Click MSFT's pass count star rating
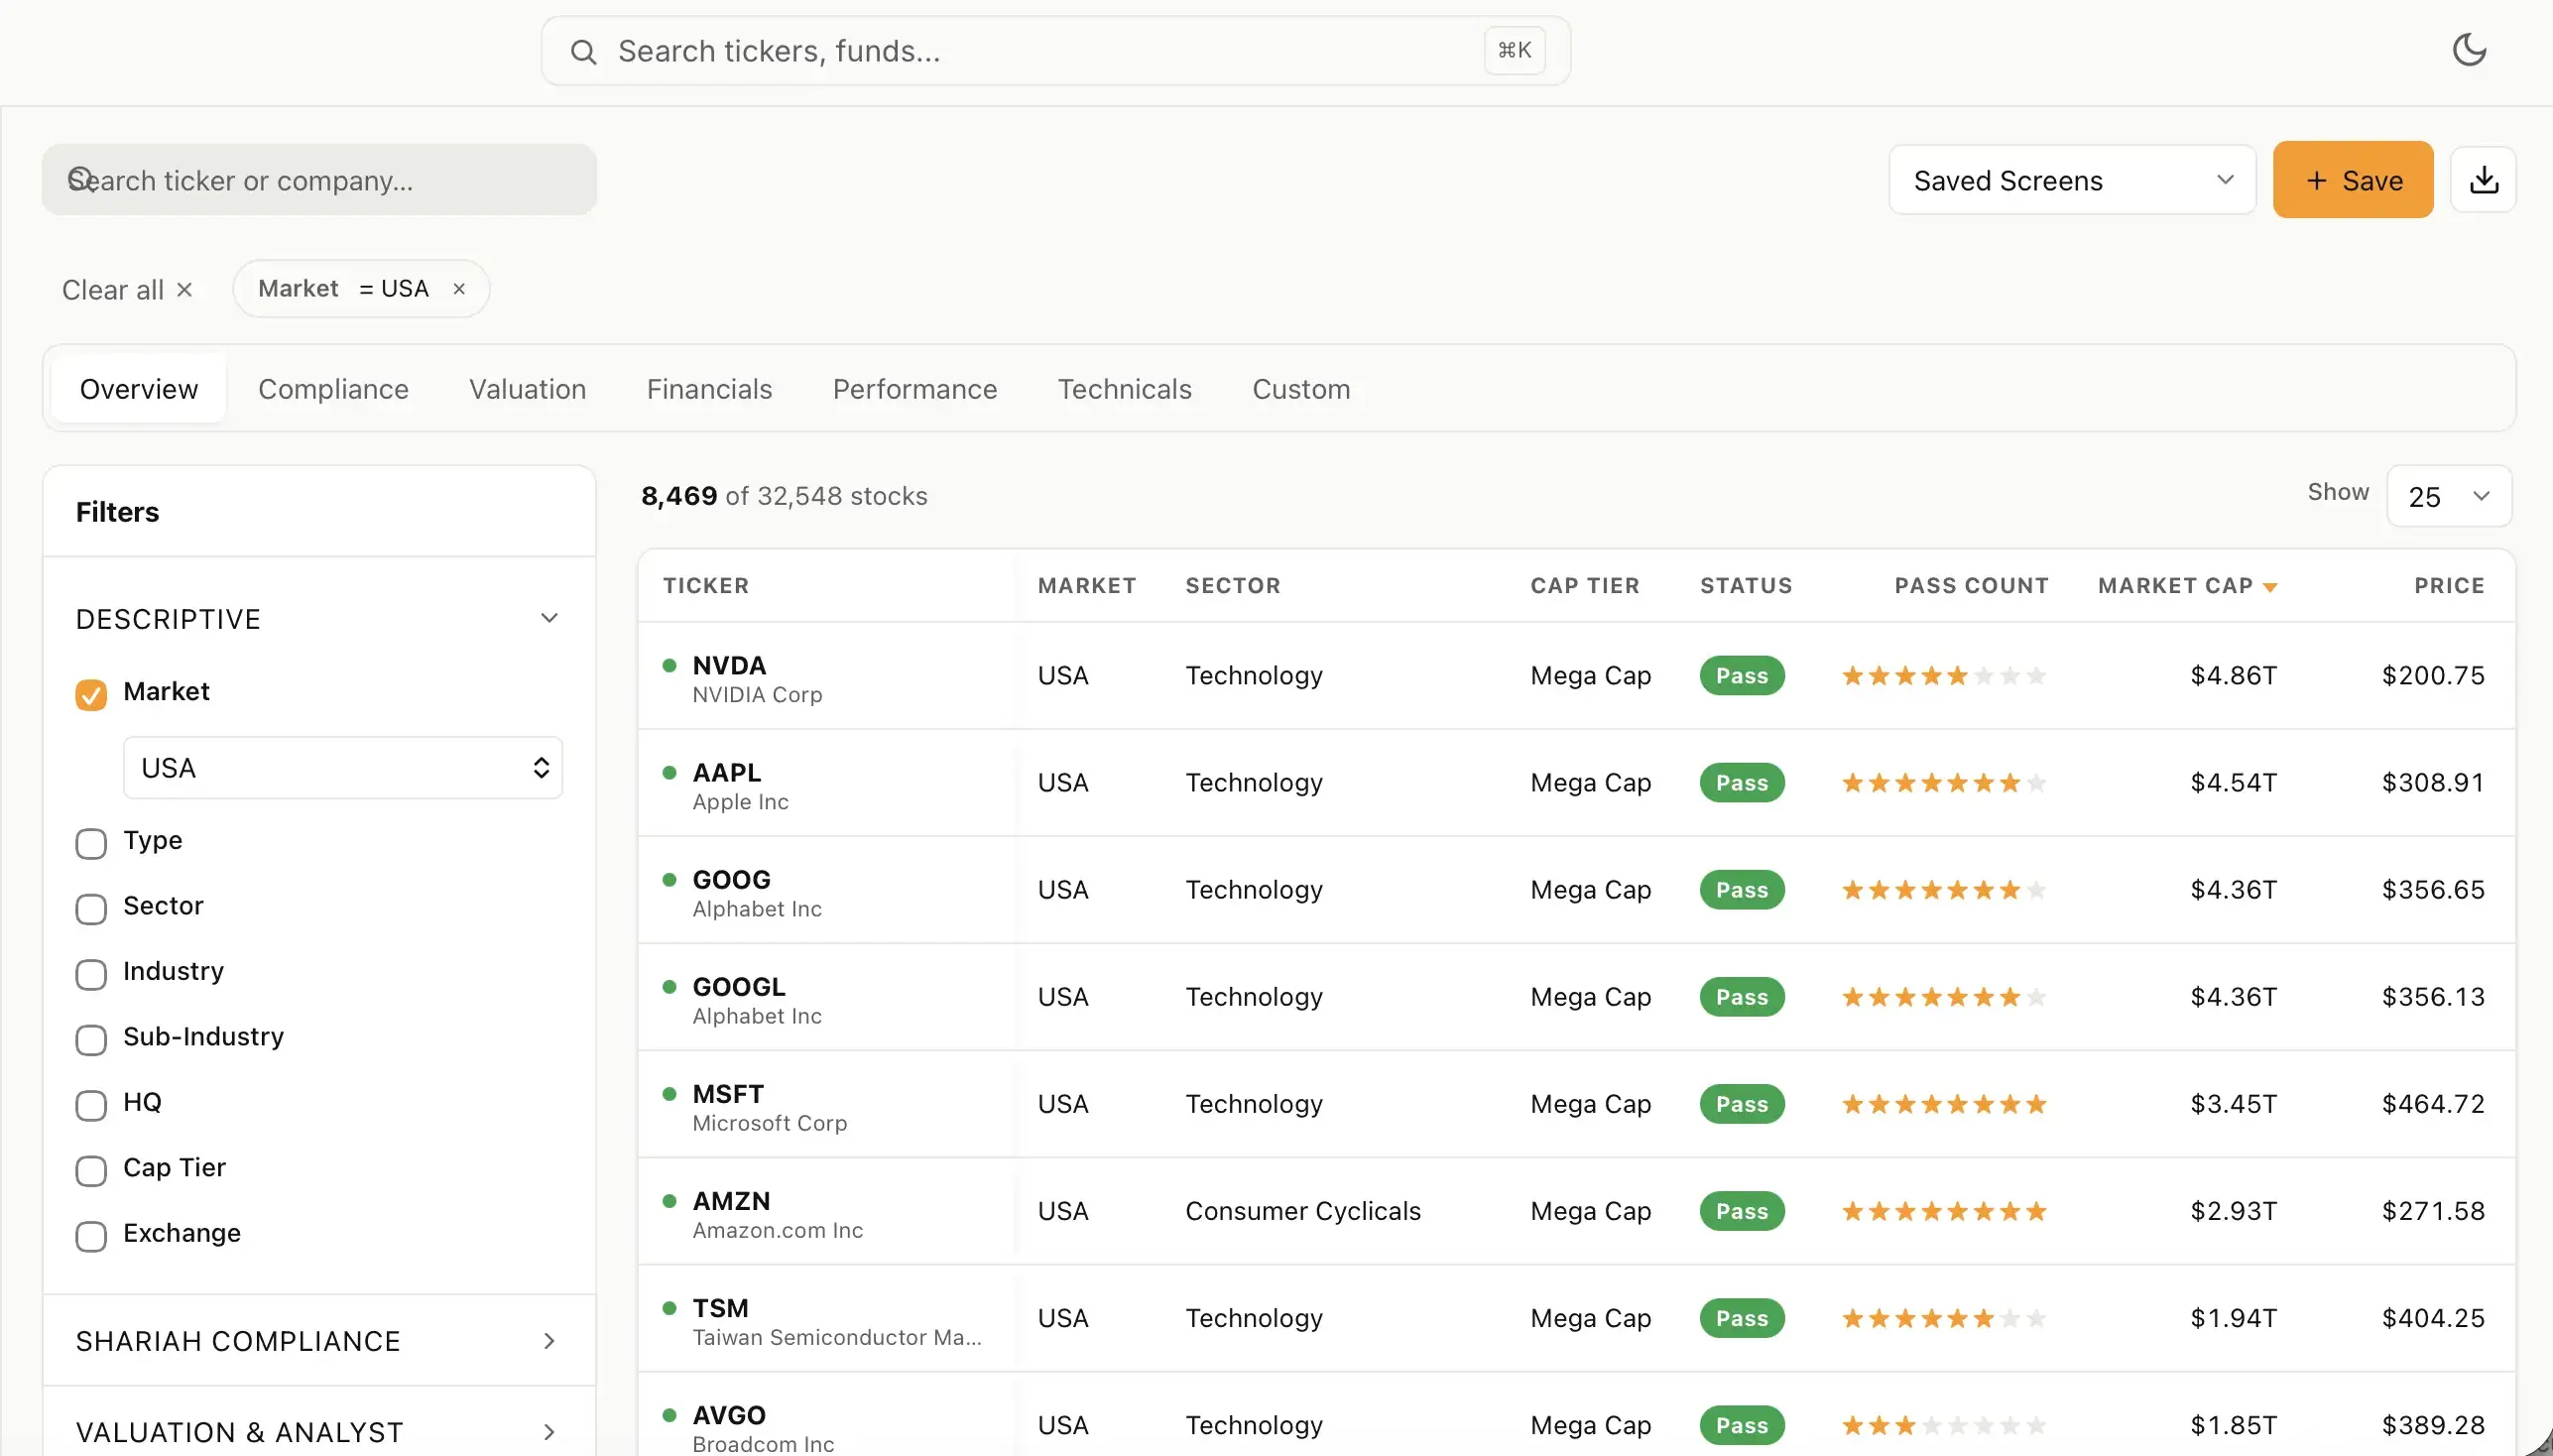2553x1456 pixels. 1944,1104
